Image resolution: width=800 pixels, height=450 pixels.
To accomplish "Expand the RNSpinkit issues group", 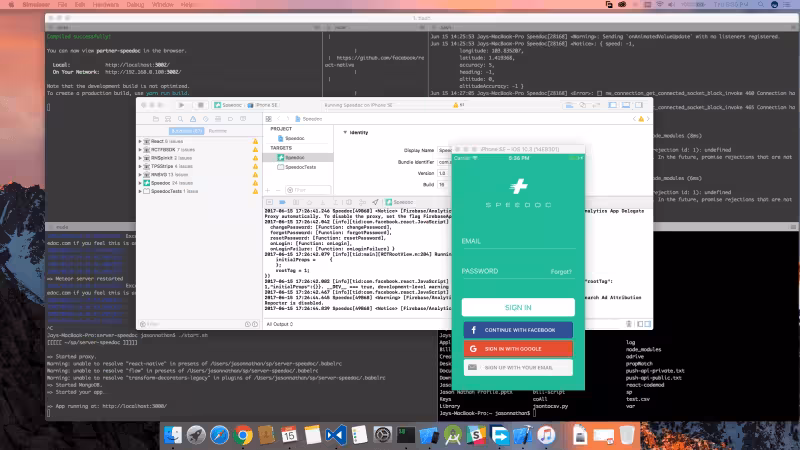I will click(x=140, y=158).
